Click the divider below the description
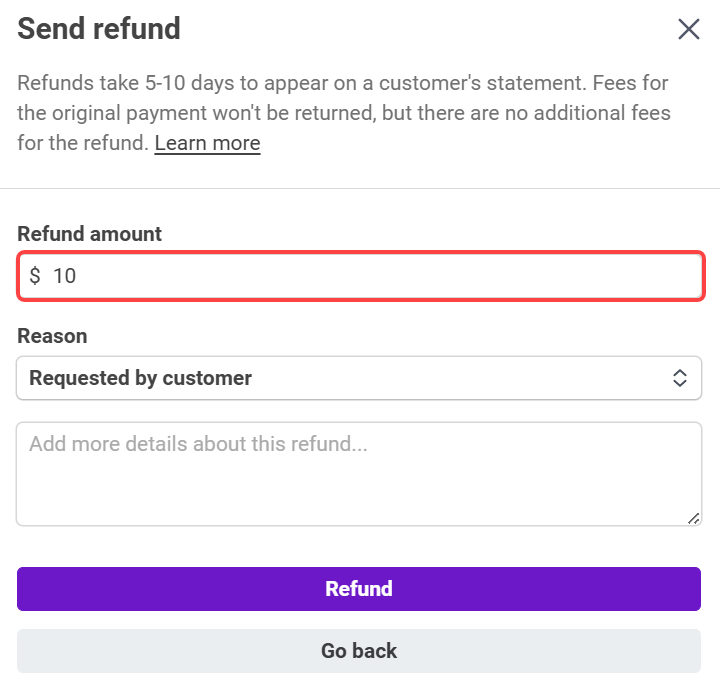The width and height of the screenshot is (720, 689). point(359,188)
